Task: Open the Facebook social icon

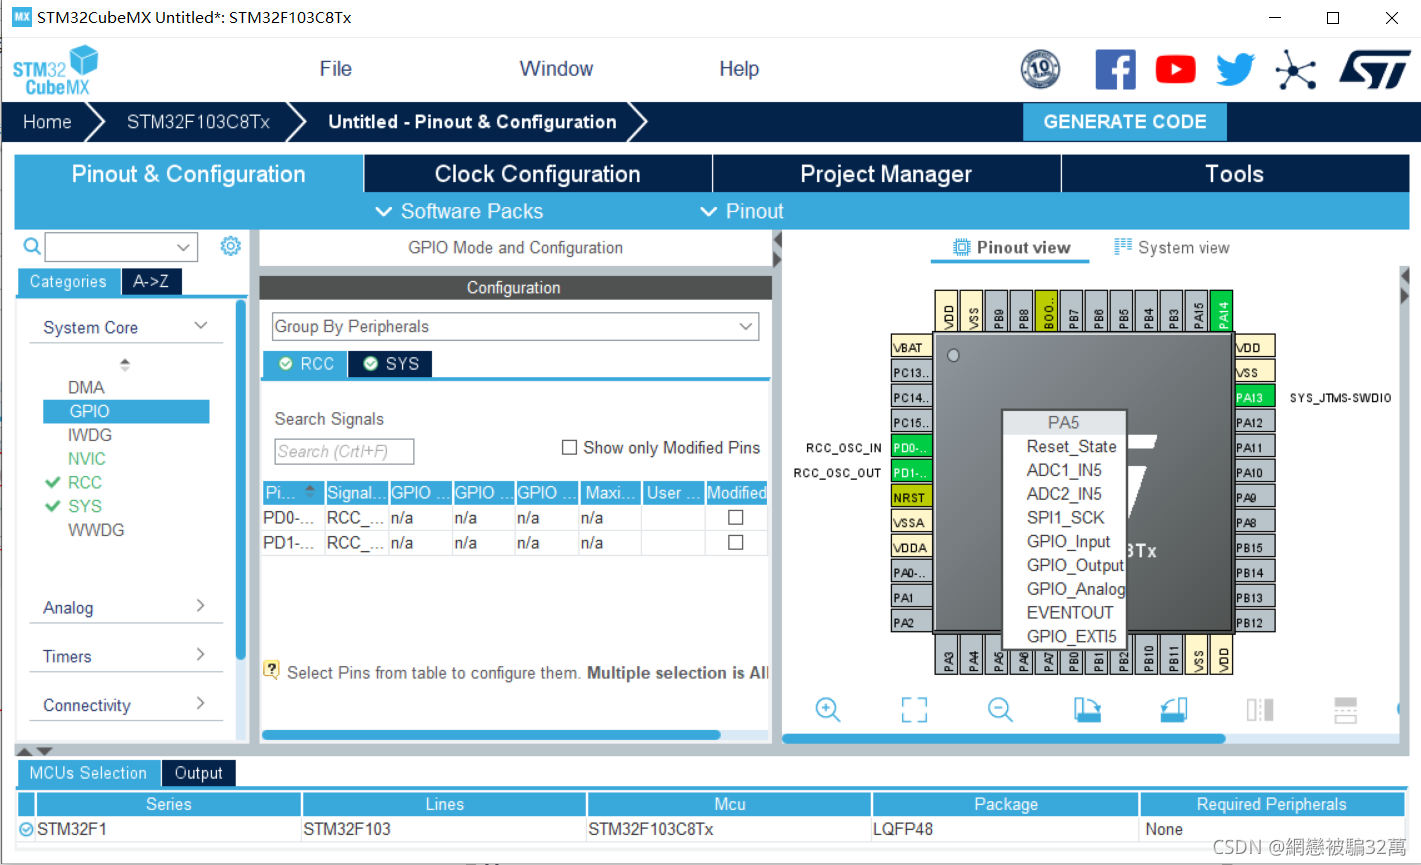Action: [1115, 69]
